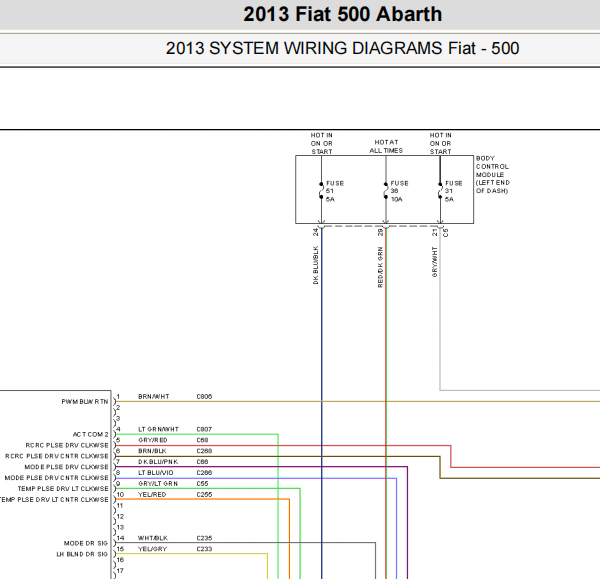Click the 'FUSE 51 5A' label
600x579 pixels.
[335, 191]
